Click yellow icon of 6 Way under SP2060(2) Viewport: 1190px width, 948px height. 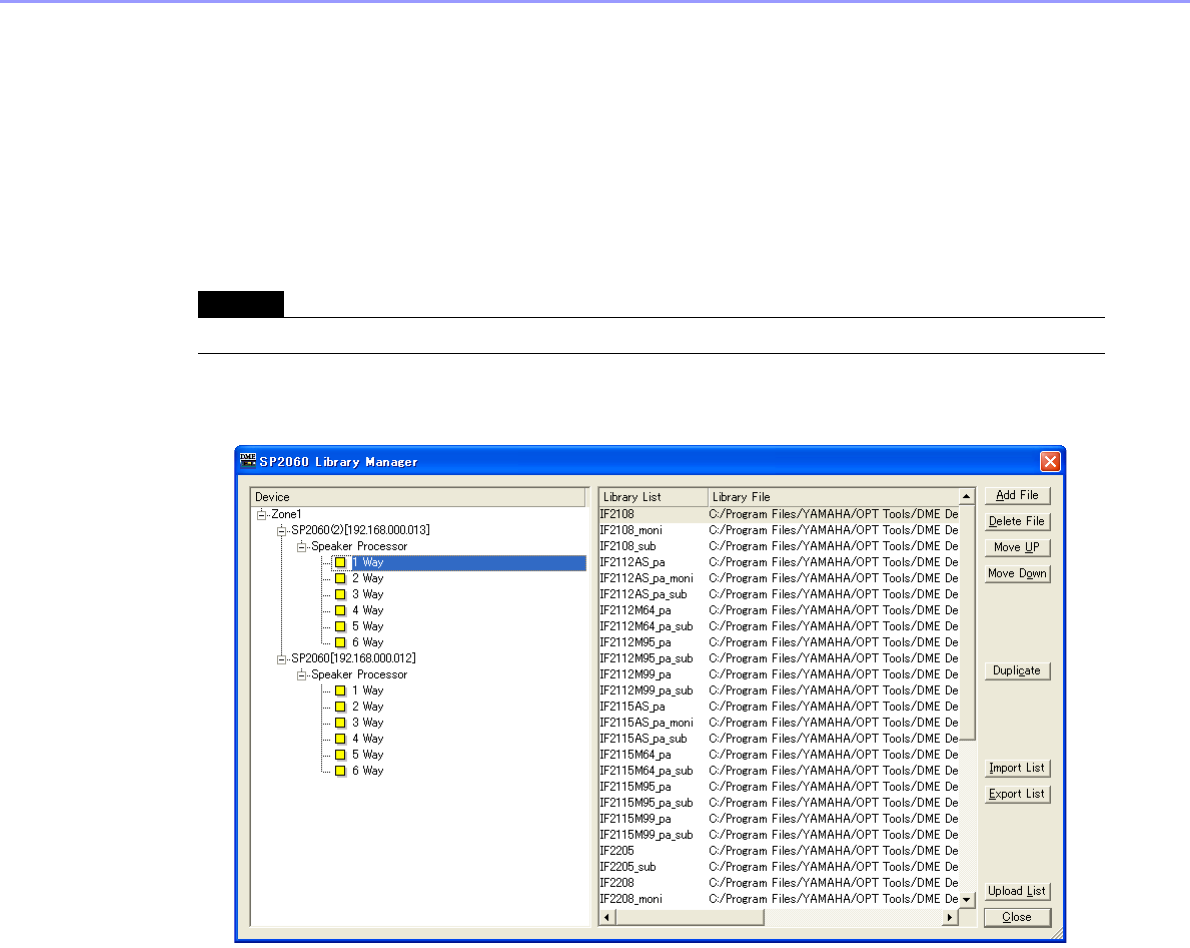click(340, 642)
